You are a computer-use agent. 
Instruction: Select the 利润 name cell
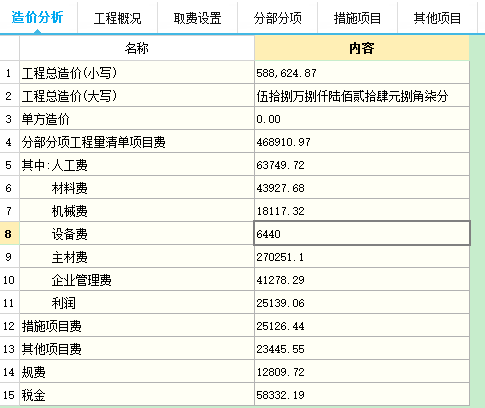pyautogui.click(x=137, y=303)
